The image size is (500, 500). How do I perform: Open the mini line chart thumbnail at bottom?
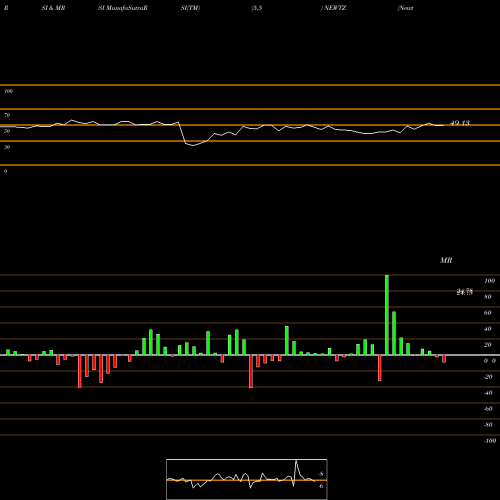coord(247,479)
